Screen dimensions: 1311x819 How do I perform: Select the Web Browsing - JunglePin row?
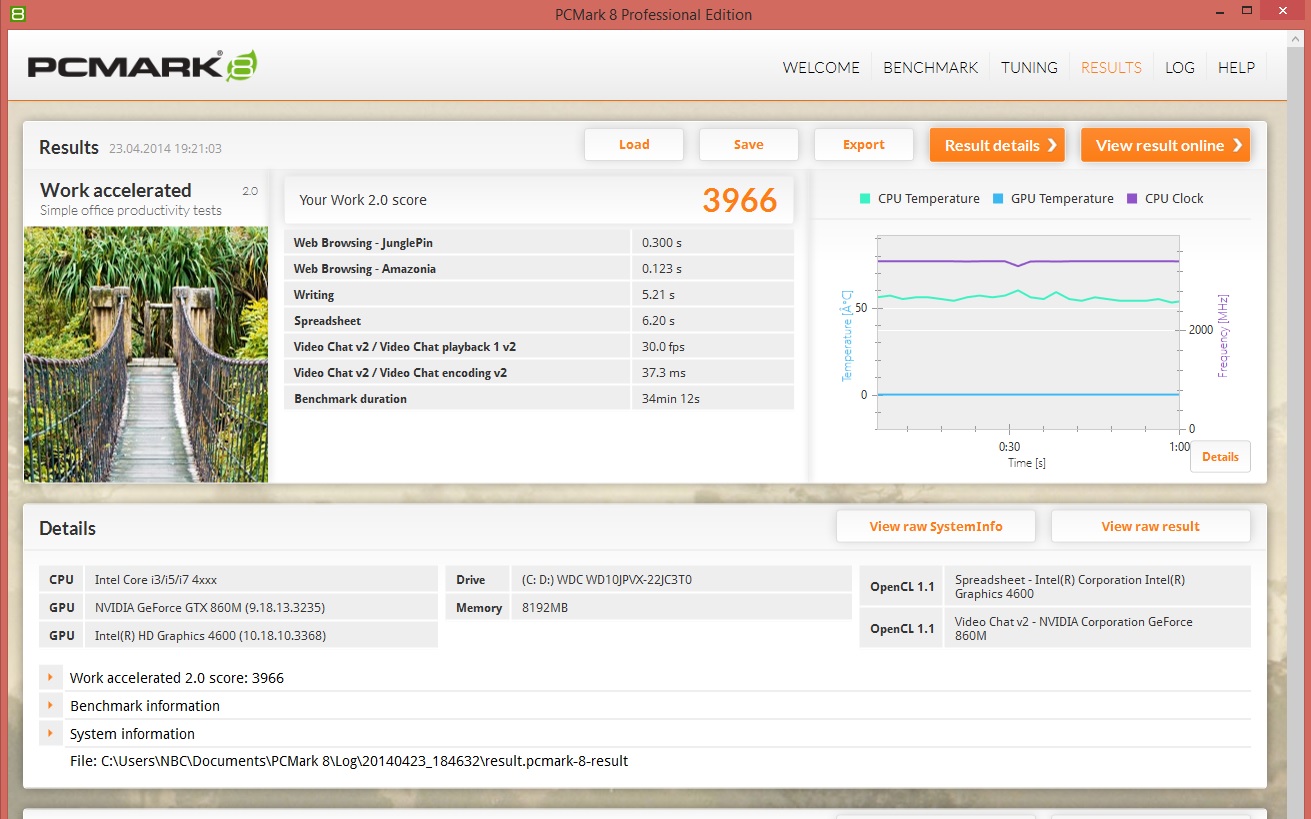(x=539, y=242)
